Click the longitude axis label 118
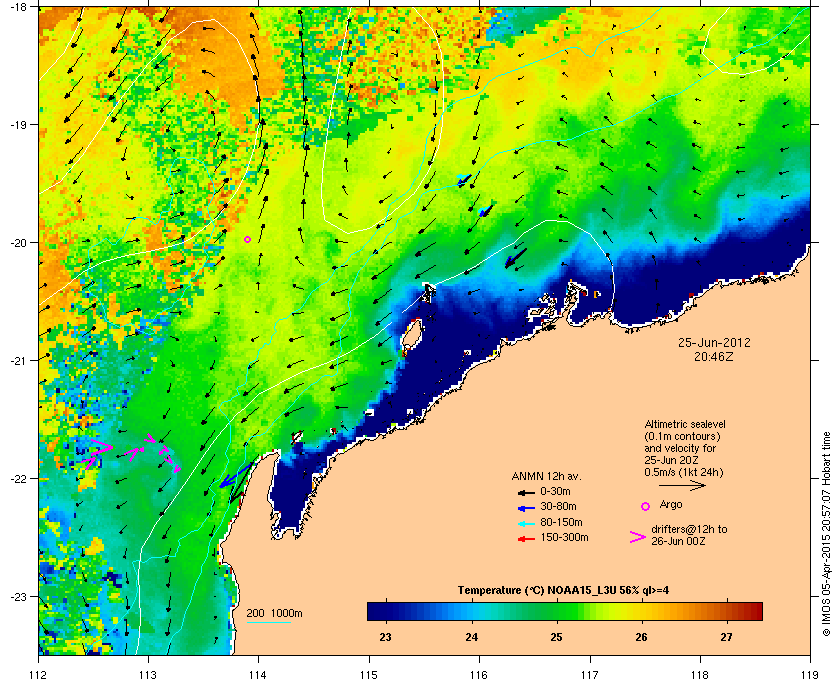 pyautogui.click(x=700, y=674)
